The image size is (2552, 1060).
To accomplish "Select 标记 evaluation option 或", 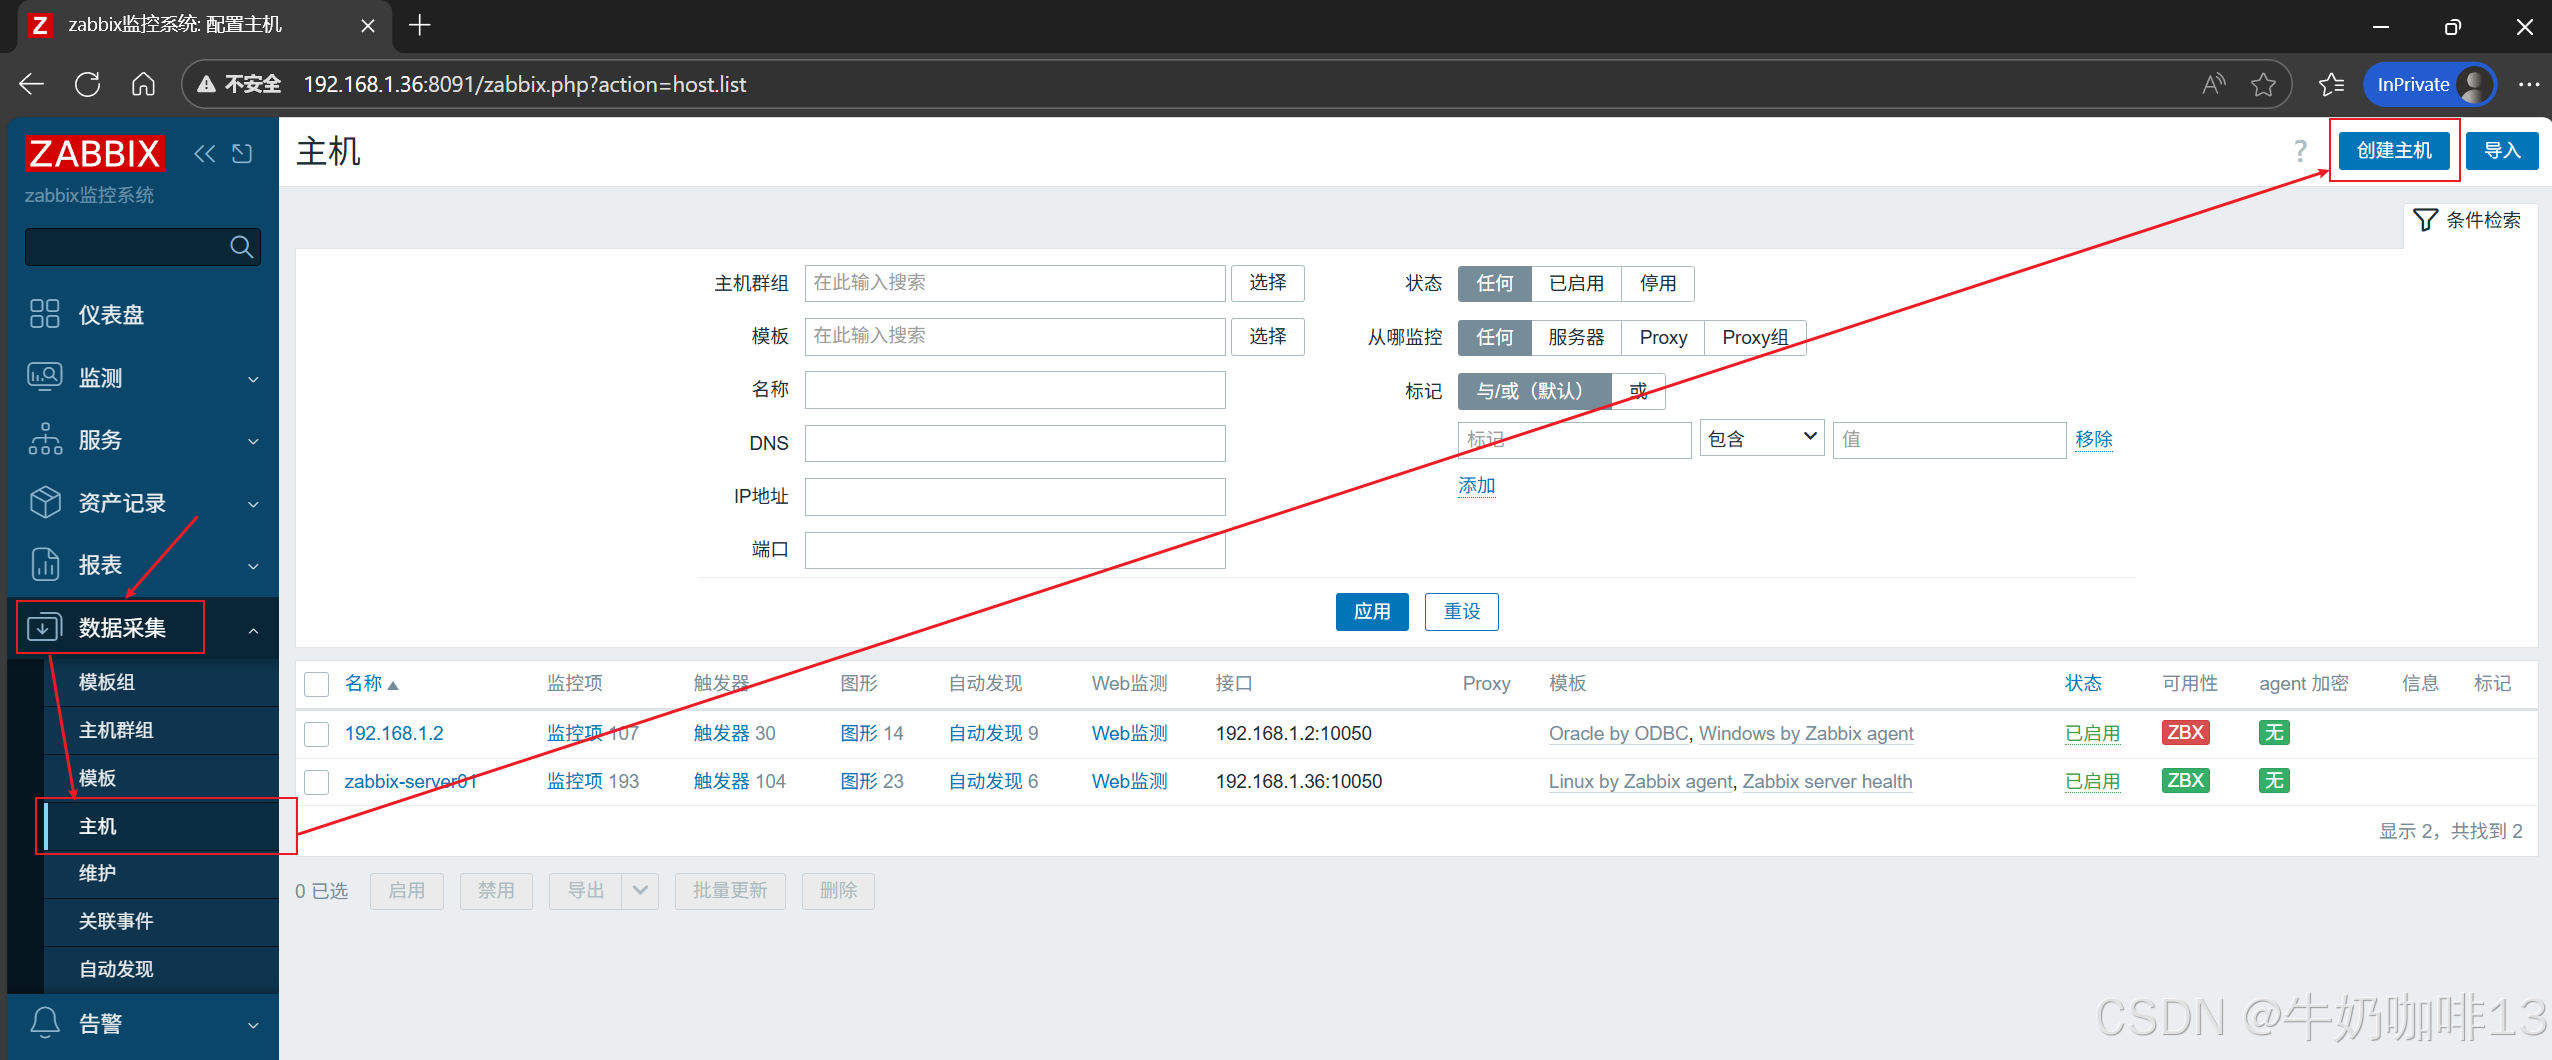I will tap(1638, 391).
